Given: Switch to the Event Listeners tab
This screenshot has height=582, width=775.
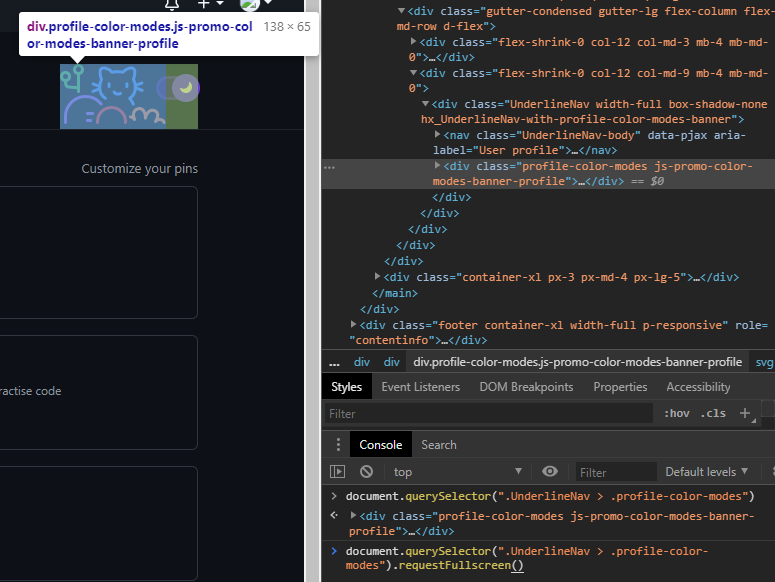Looking at the screenshot, I should click(421, 387).
